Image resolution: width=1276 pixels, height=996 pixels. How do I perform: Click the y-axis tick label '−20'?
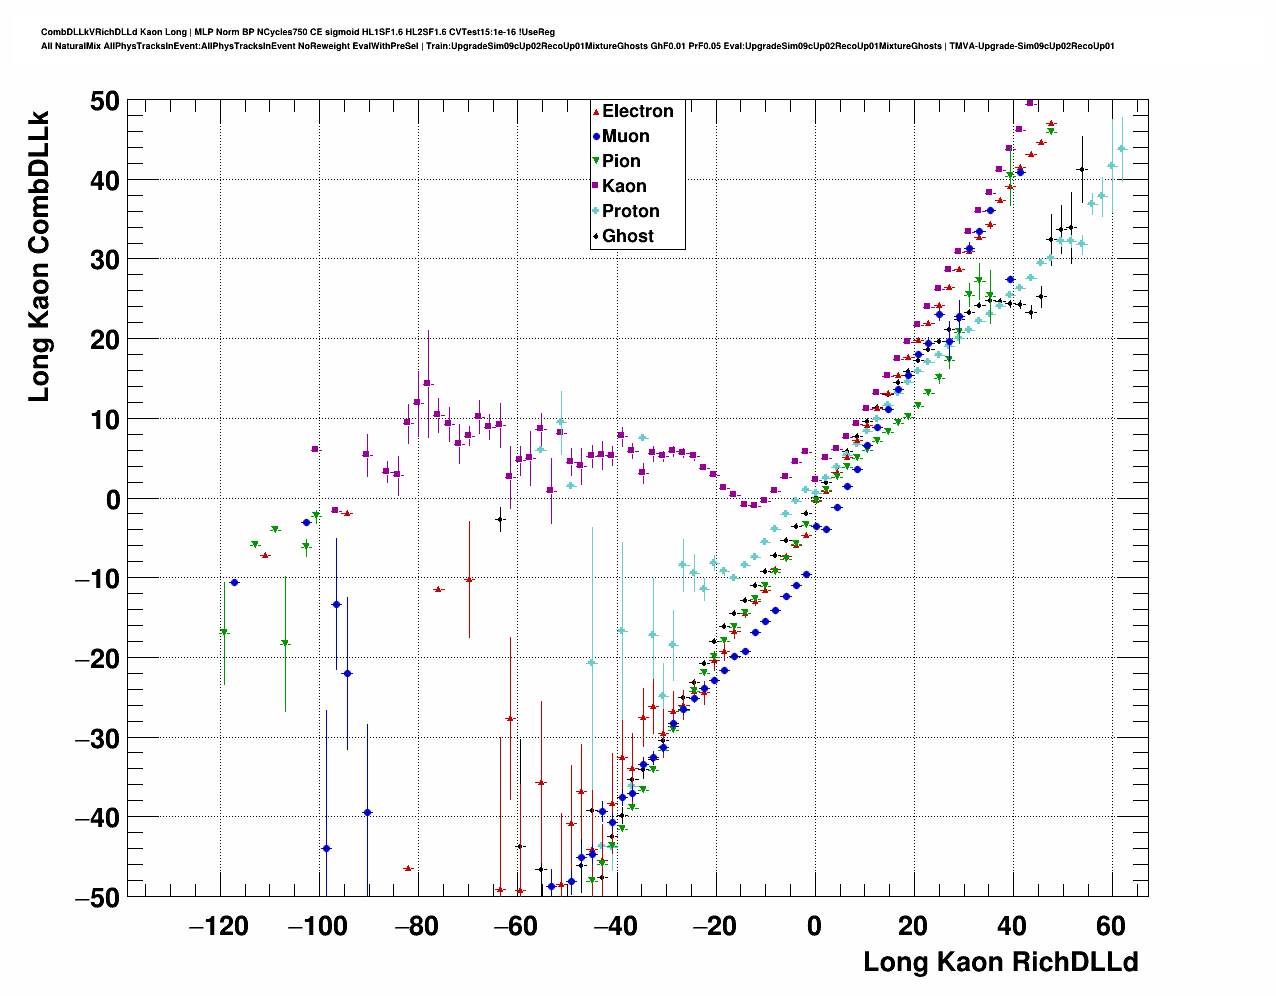[96, 659]
